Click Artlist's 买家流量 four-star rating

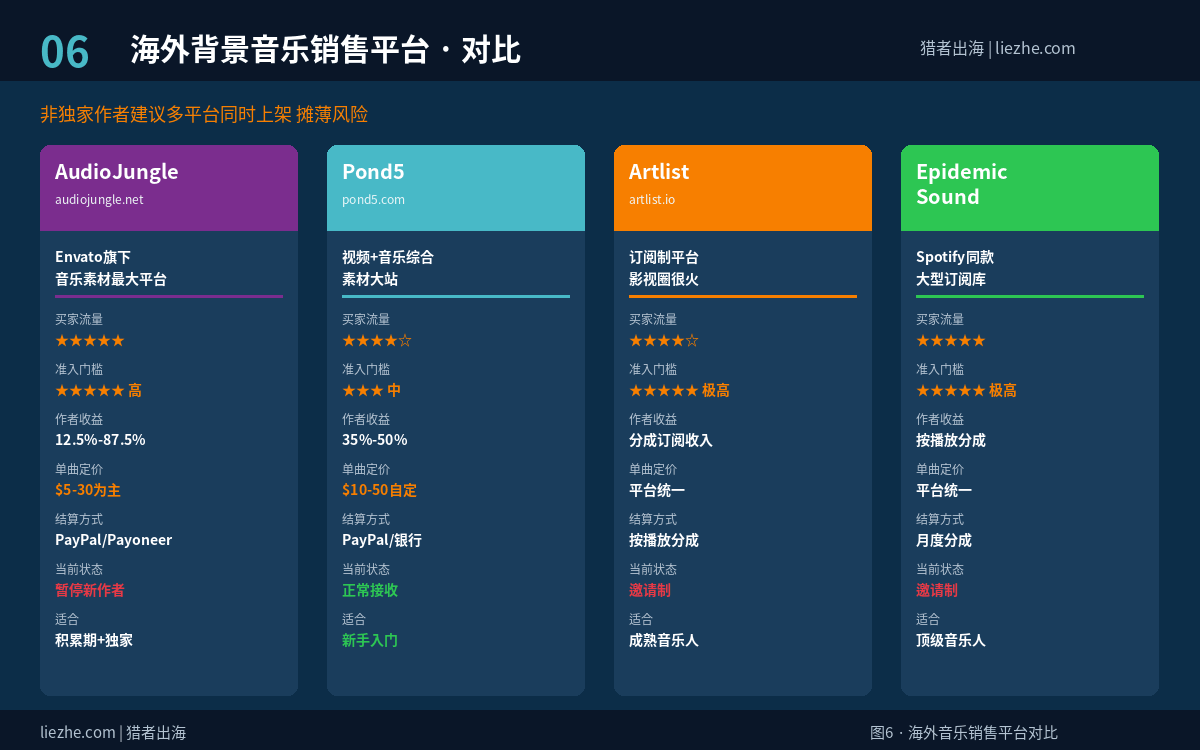coord(664,340)
